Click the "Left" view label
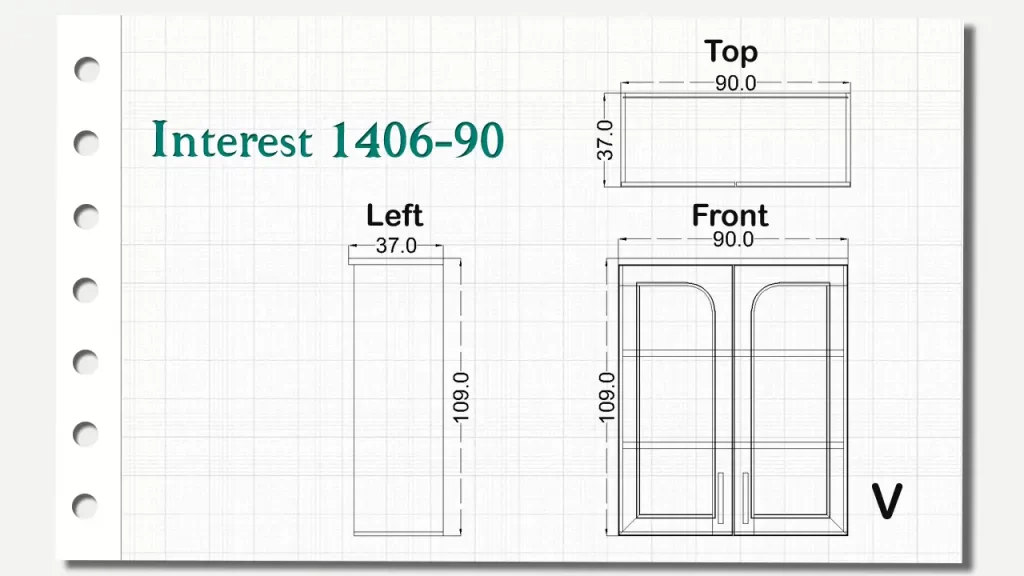 [394, 215]
